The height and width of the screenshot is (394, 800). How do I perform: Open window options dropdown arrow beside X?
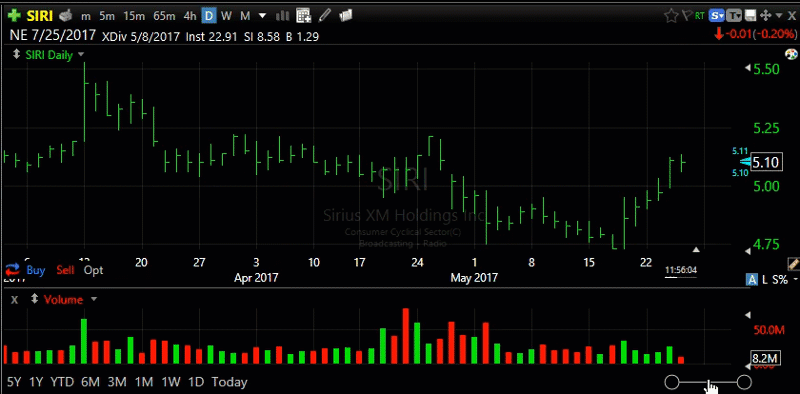click(779, 16)
